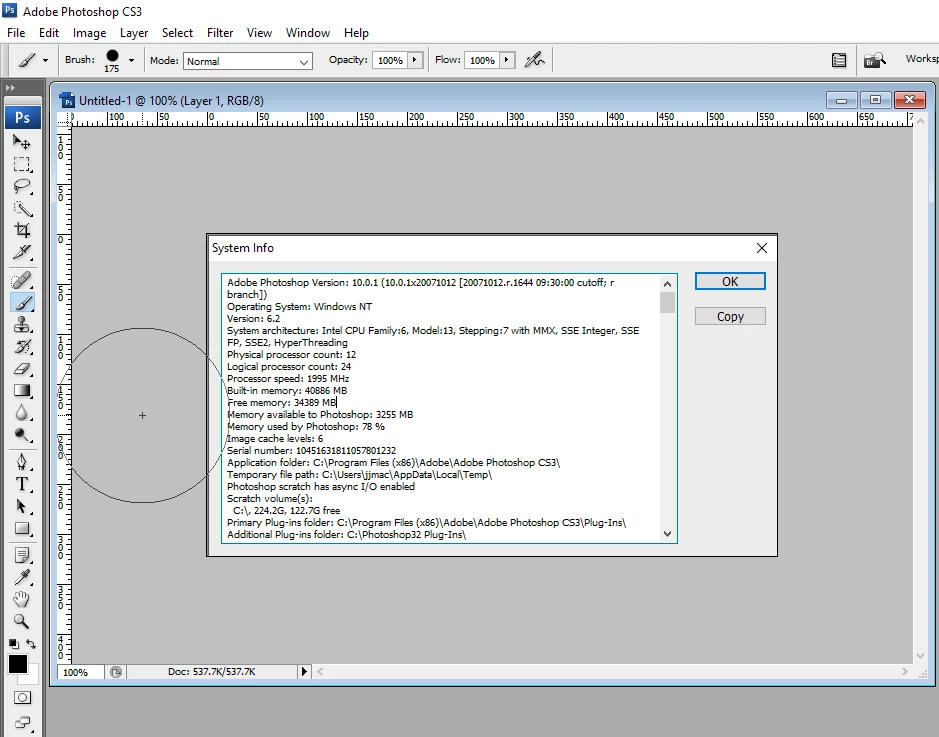This screenshot has width=939, height=737.
Task: Select the Lasso tool
Action: [x=22, y=186]
